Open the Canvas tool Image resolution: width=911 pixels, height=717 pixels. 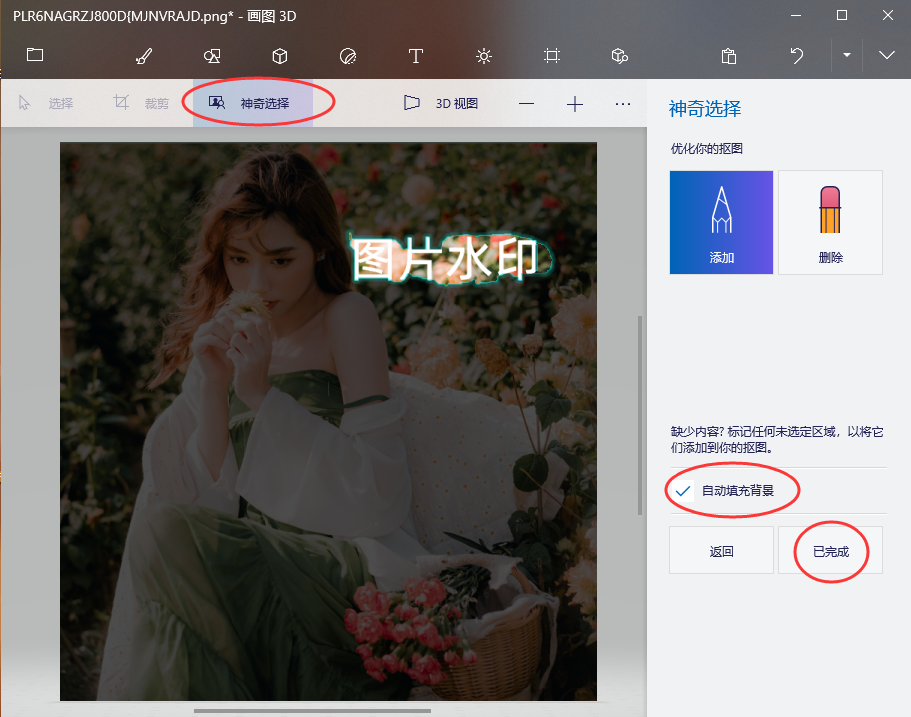point(551,56)
